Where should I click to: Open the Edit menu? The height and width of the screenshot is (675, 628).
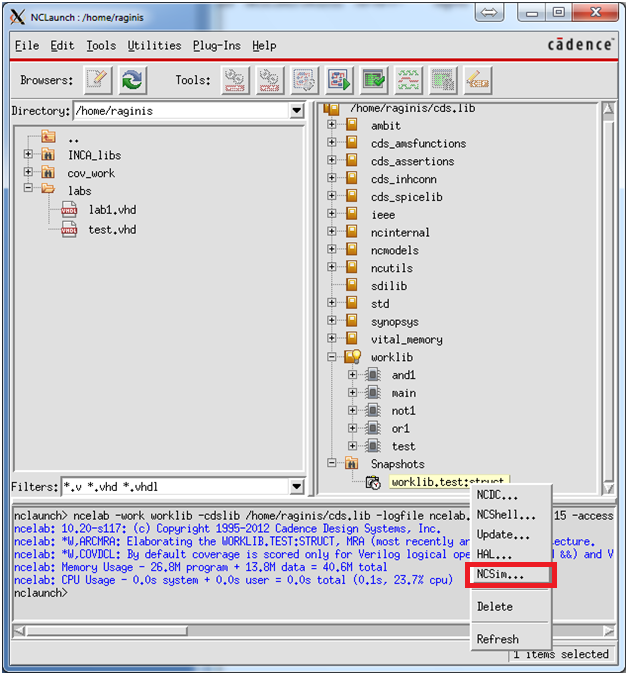tap(62, 45)
